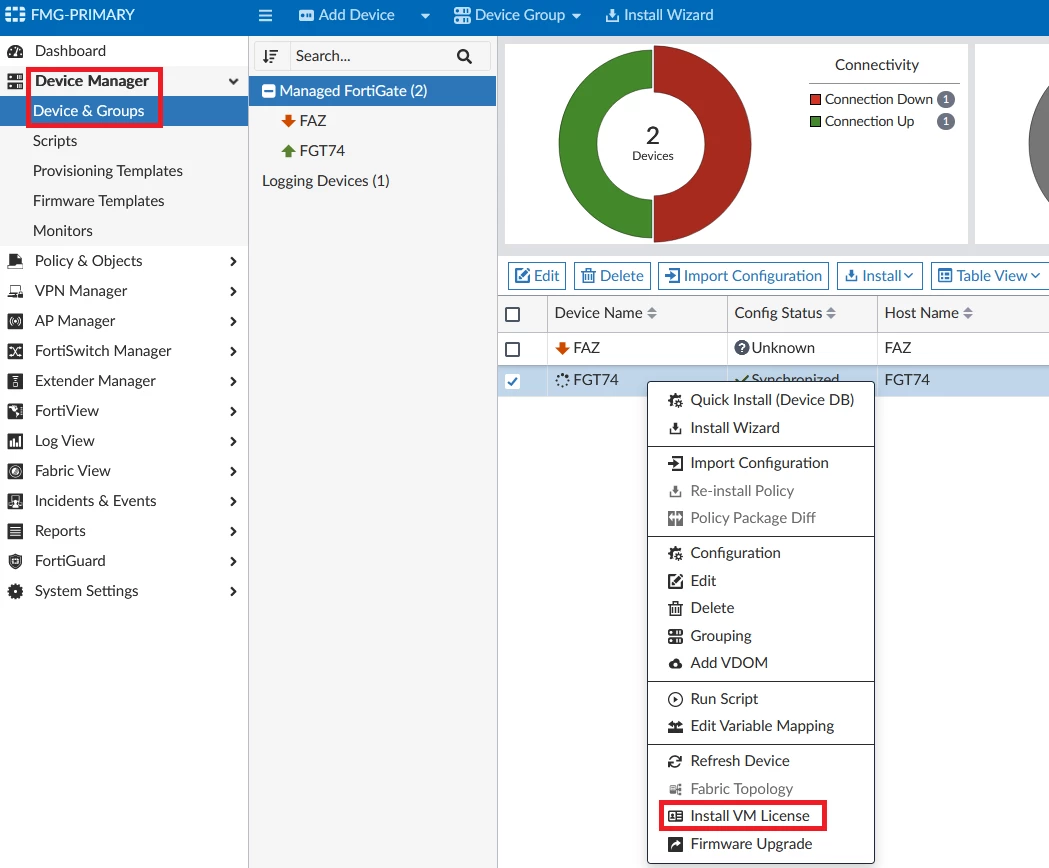1049x868 pixels.
Task: Open the Install dropdown button
Action: point(880,276)
